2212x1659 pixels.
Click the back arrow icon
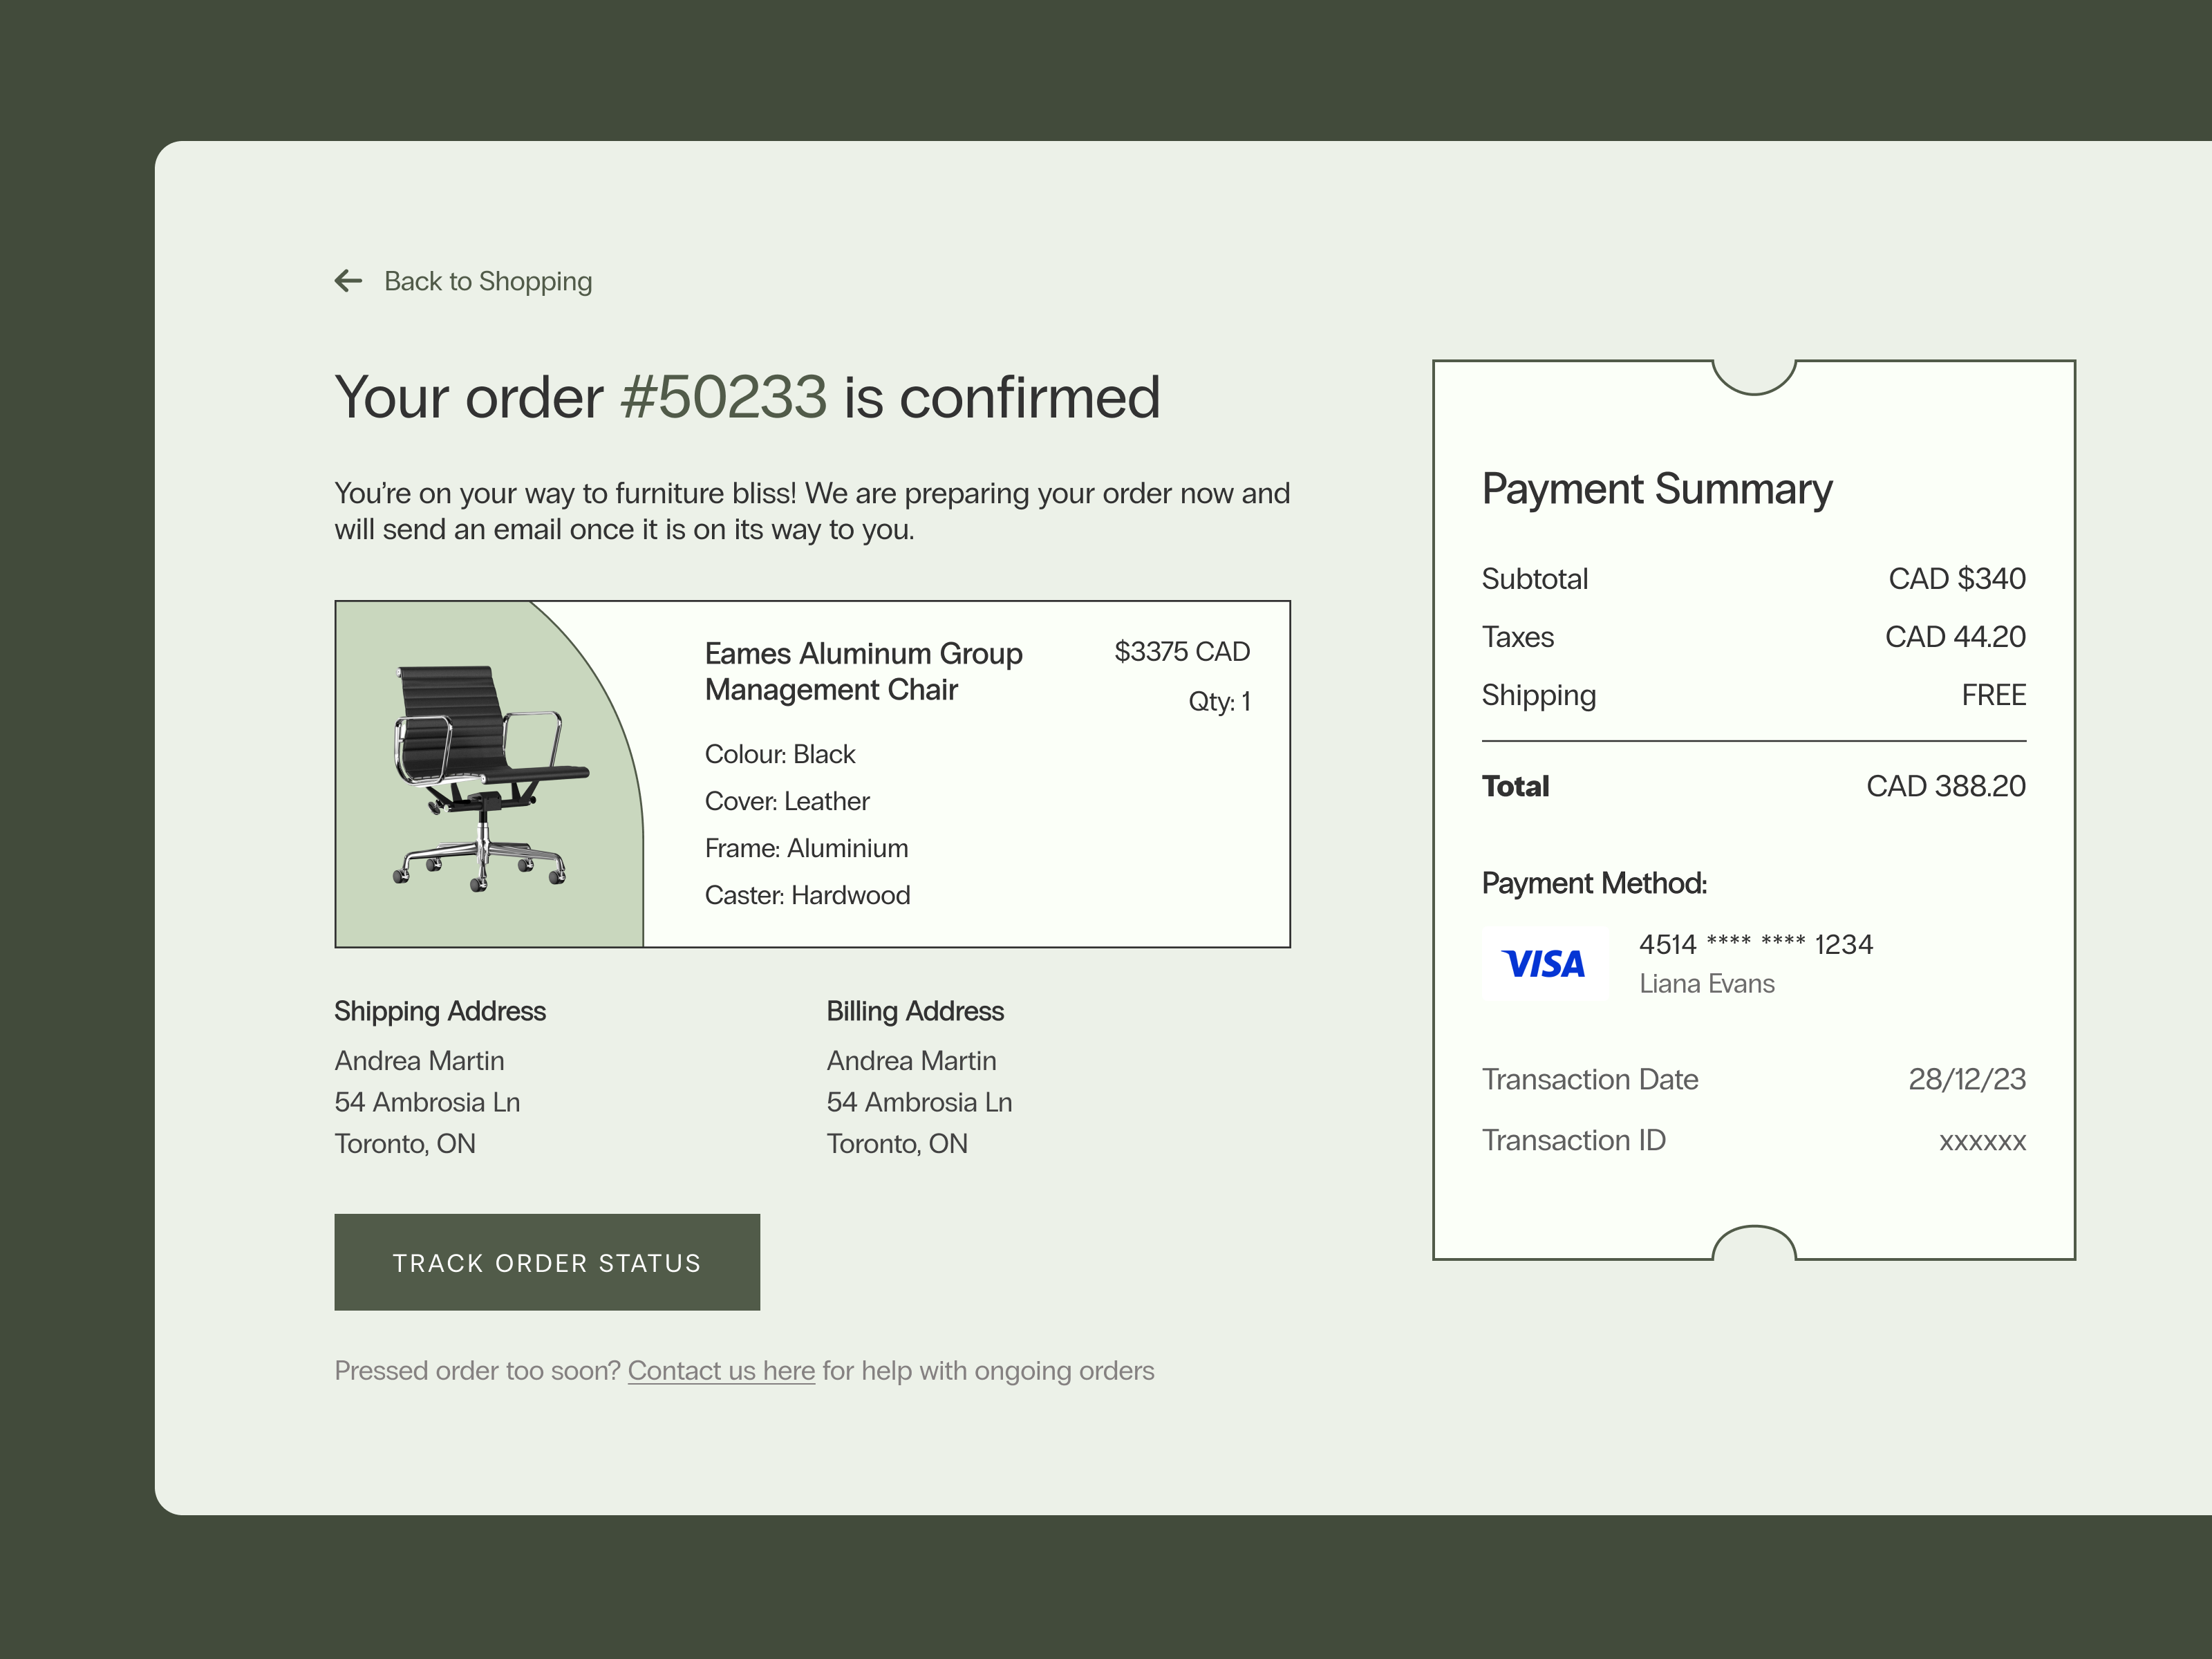tap(348, 281)
